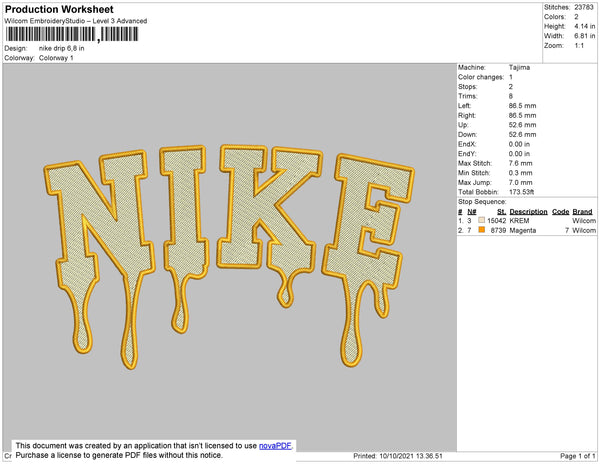600x464 pixels.
Task: Click the KREM cream color swatch
Action: coord(481,220)
